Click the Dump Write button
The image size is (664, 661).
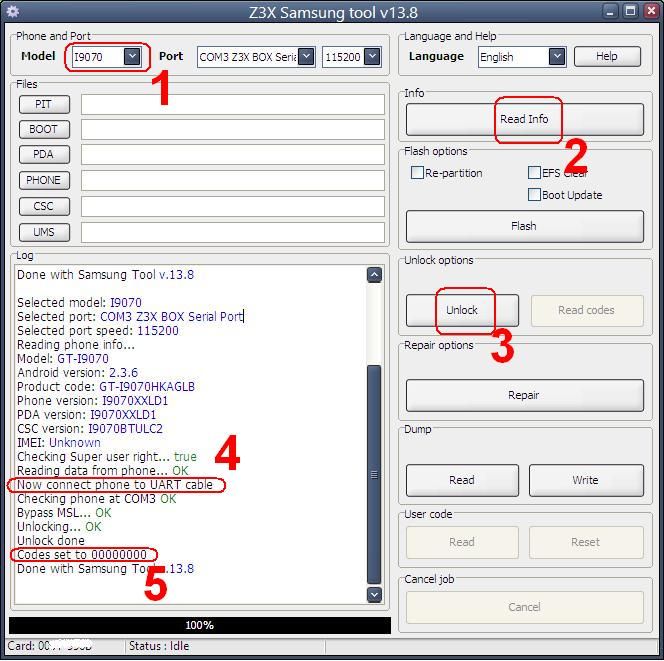(x=586, y=480)
